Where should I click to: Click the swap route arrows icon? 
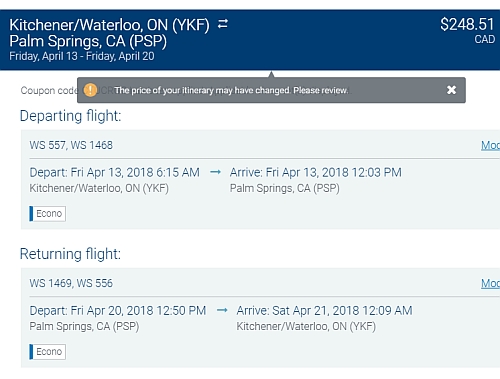click(x=223, y=24)
